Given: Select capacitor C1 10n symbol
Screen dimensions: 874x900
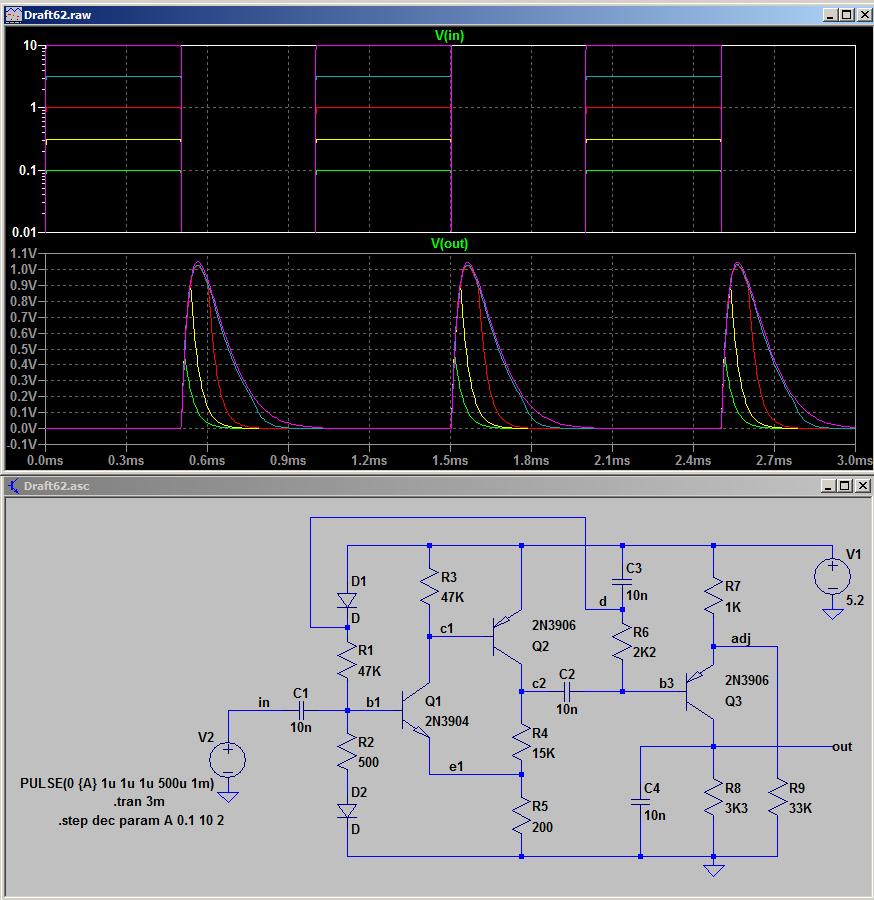Looking at the screenshot, I should [301, 711].
